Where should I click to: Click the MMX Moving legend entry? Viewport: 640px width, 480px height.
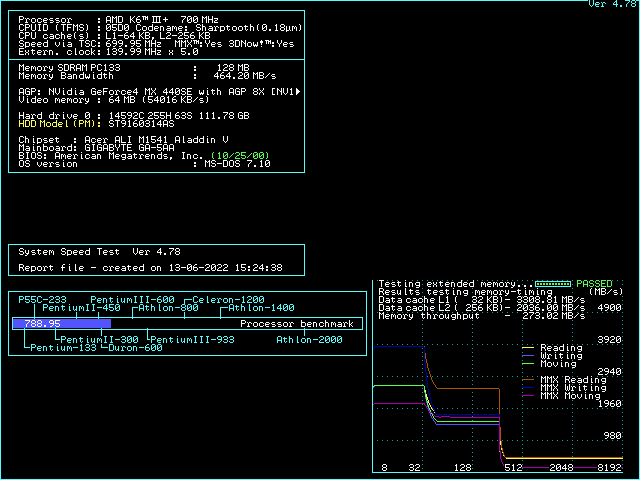coord(569,396)
